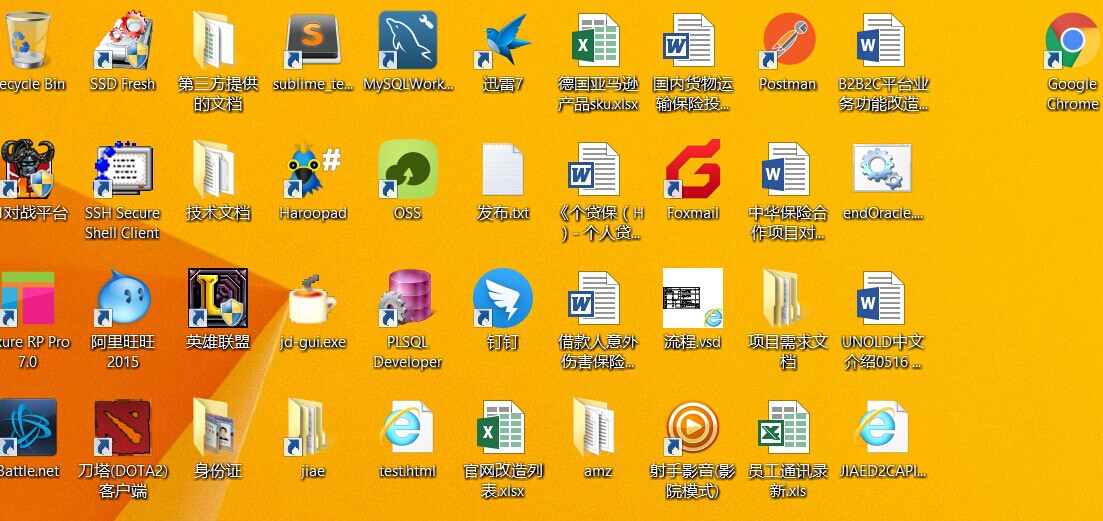Select the 中华保险合作项目对 Word document

[x=787, y=169]
